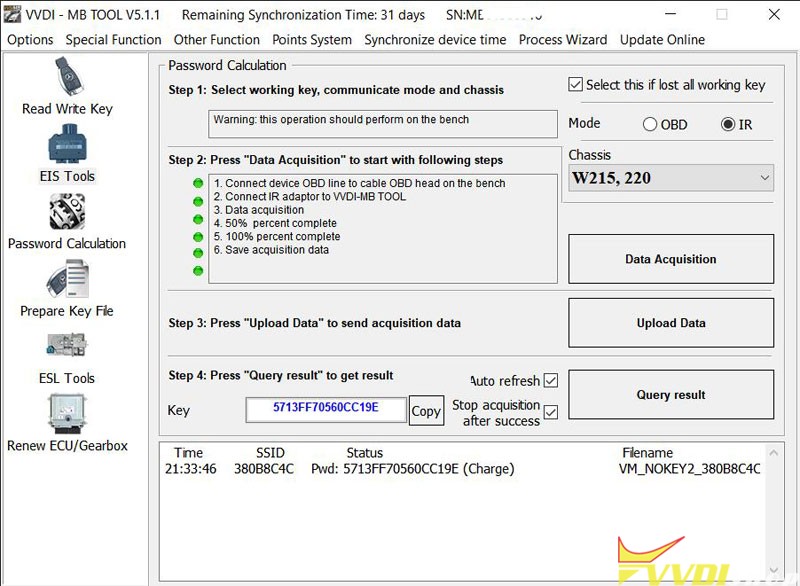800x586 pixels.
Task: Open the Update Online menu
Action: 662,40
